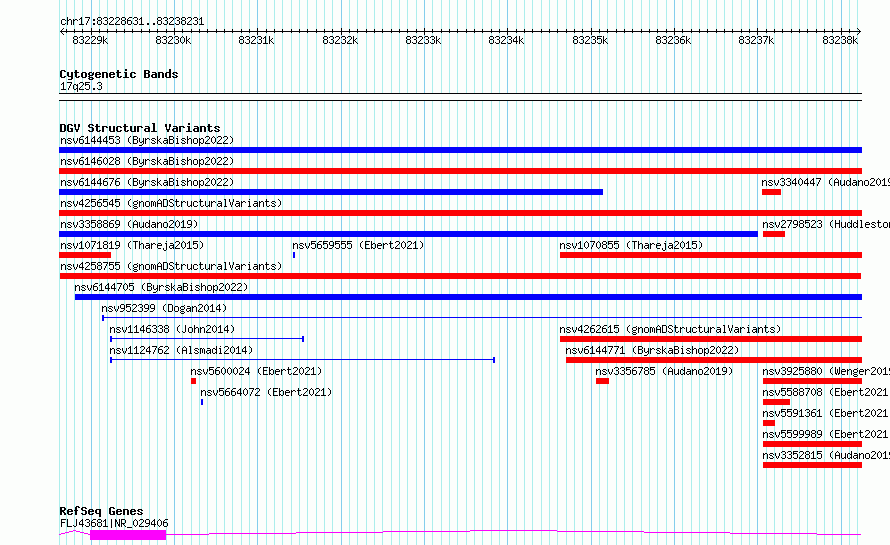Click the nsv5591361 Ebert label

826,413
